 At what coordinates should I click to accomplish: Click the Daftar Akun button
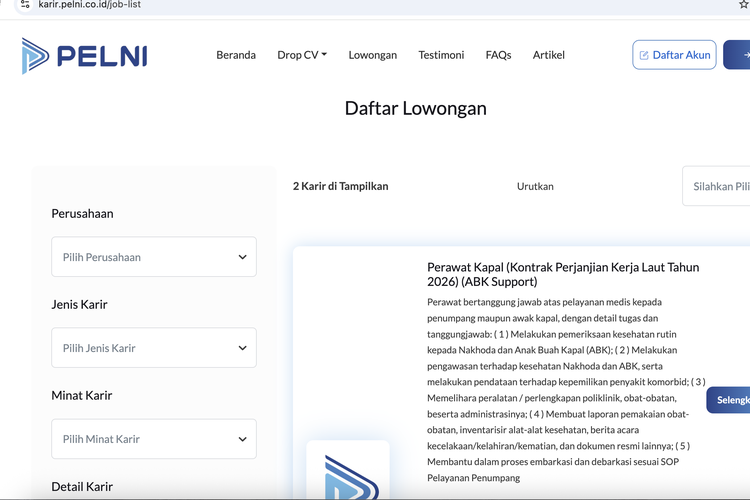pyautogui.click(x=674, y=55)
